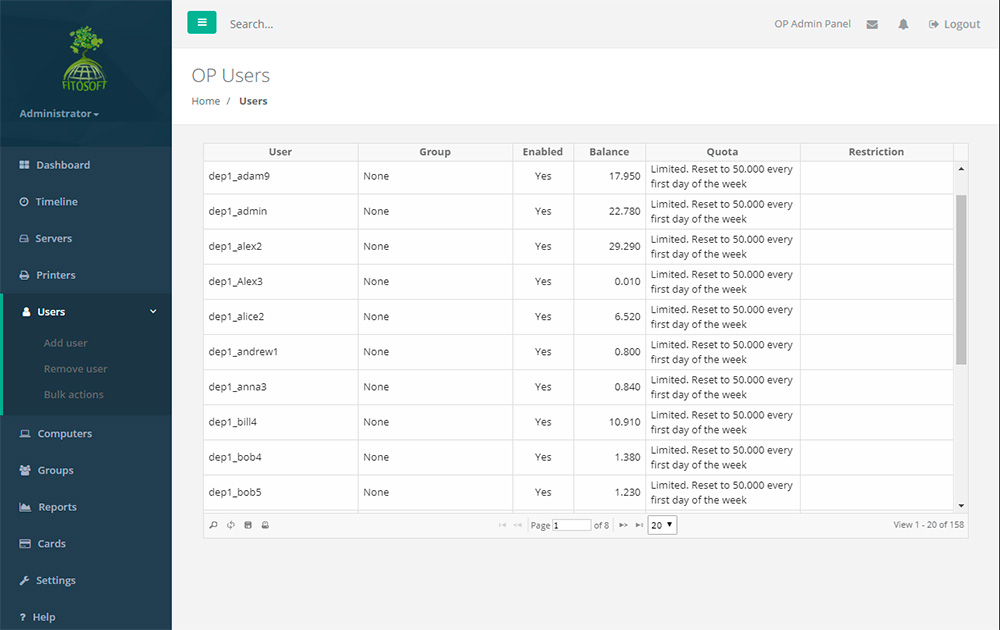
Task: Sort by Balance column header
Action: click(x=609, y=152)
